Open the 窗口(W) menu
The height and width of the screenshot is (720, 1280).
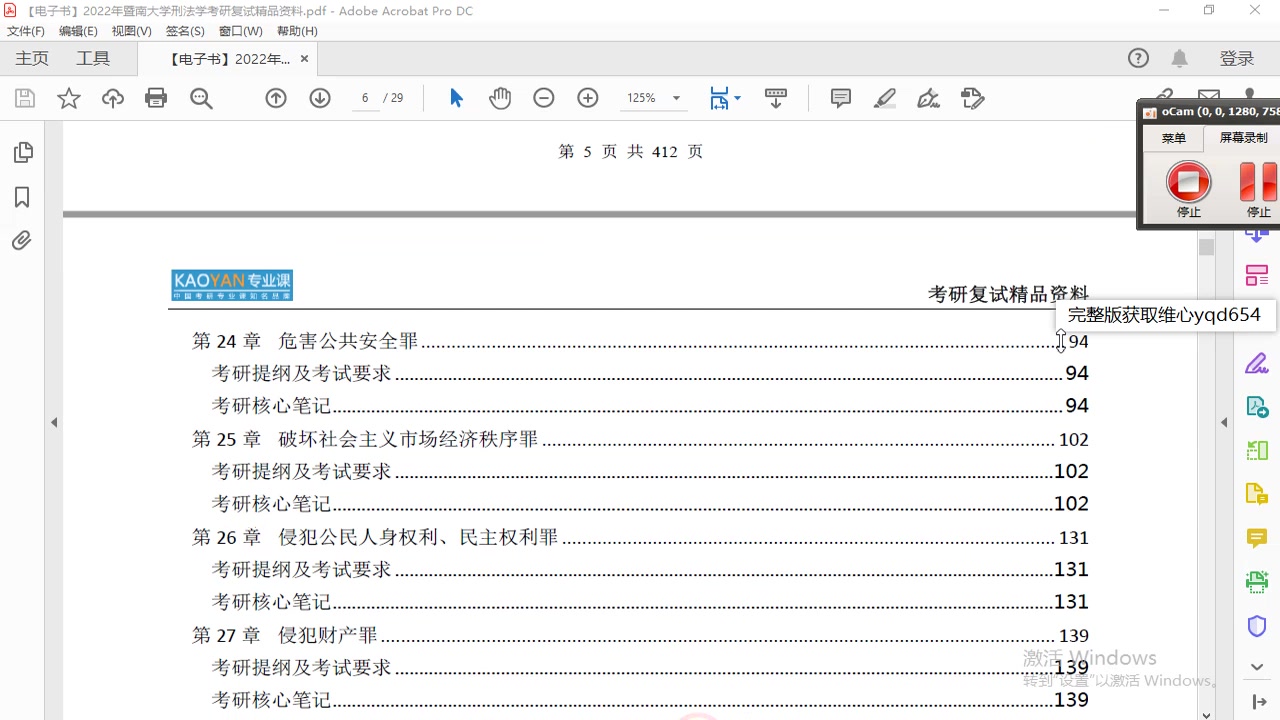point(240,31)
